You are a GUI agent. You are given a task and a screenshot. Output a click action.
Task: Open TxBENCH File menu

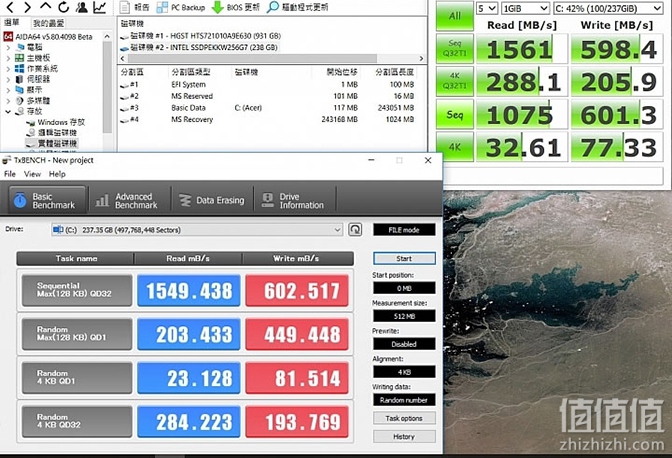[x=10, y=174]
